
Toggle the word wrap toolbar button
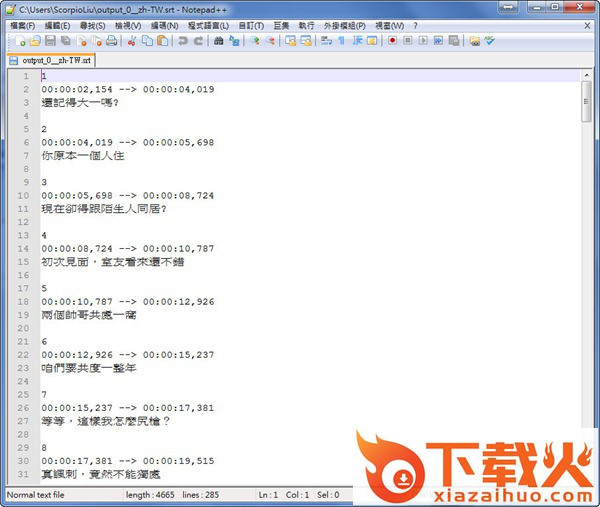(x=326, y=41)
